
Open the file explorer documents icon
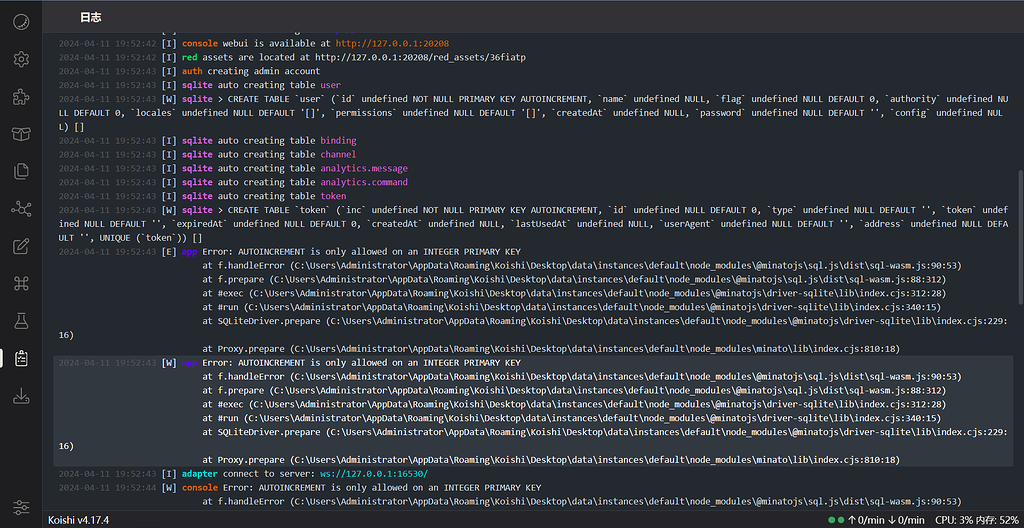point(22,171)
